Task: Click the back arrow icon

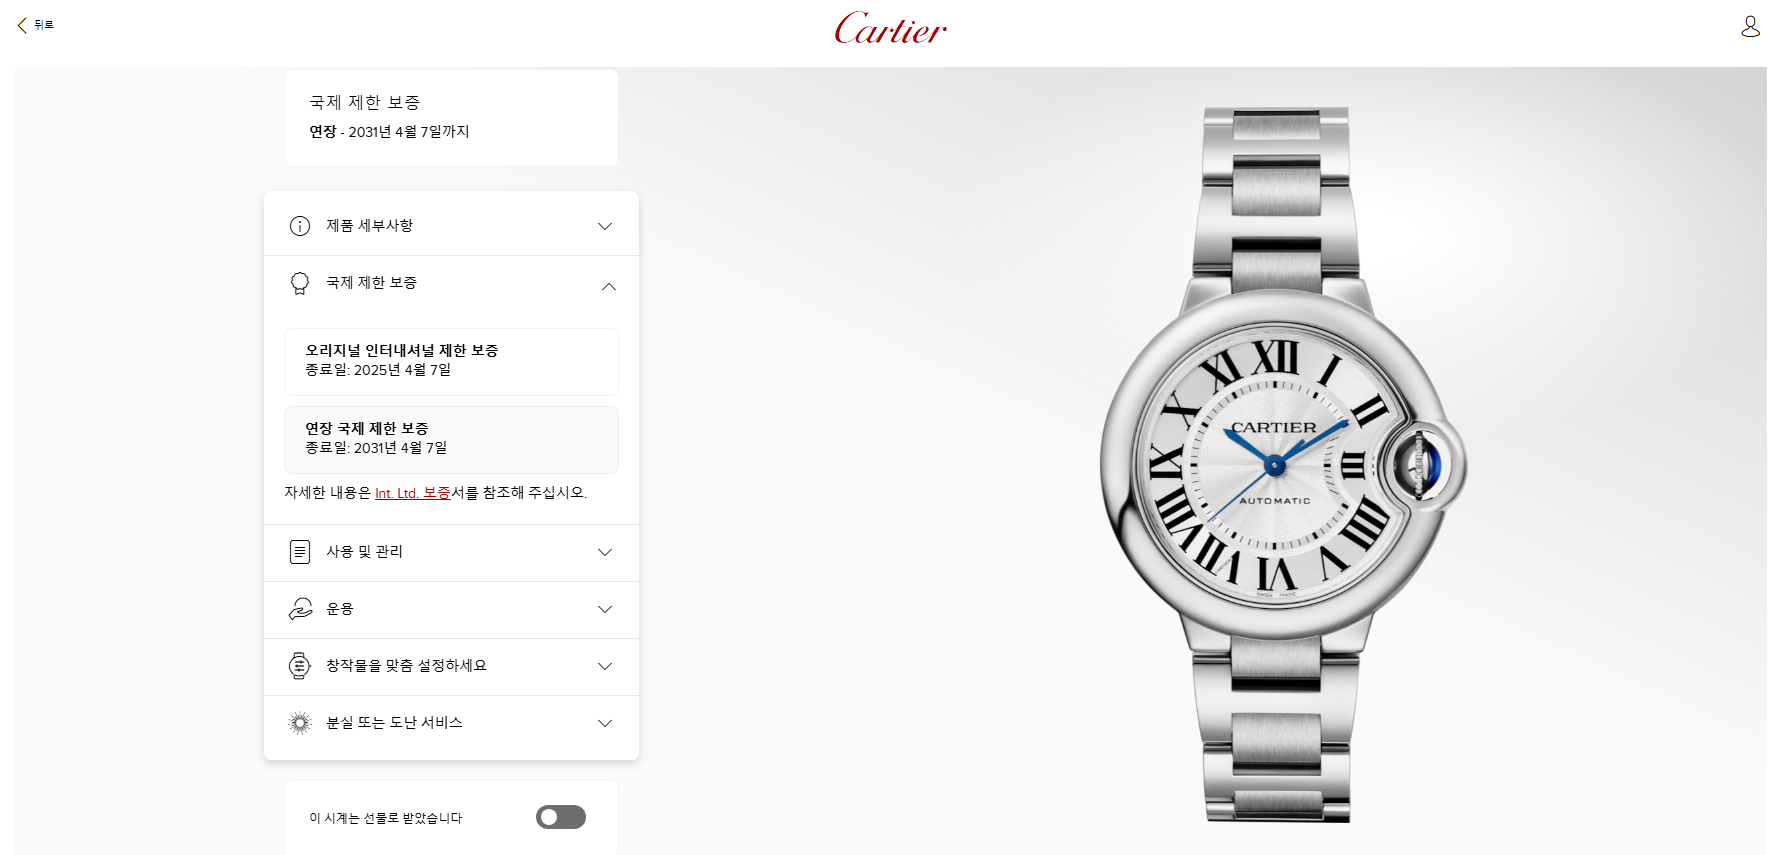Action: point(22,25)
